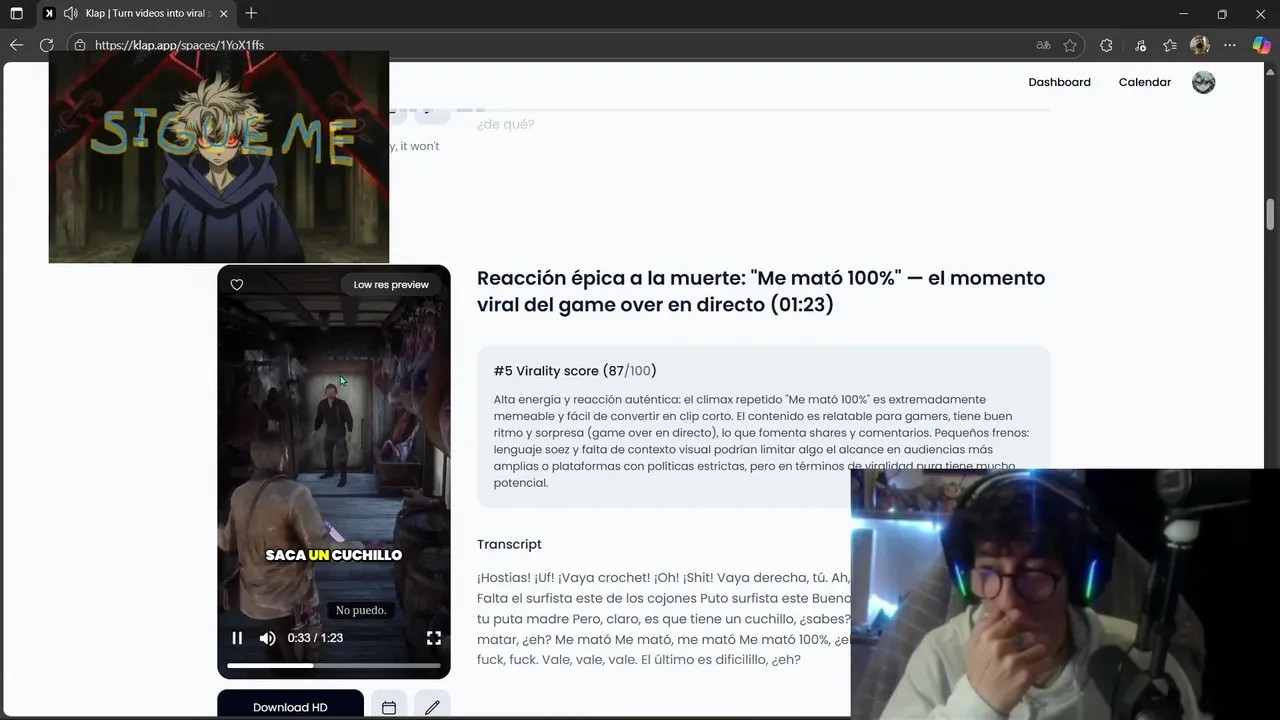Click the clip title "Reacción épica a la muerte"
The height and width of the screenshot is (720, 1280).
[x=761, y=291]
